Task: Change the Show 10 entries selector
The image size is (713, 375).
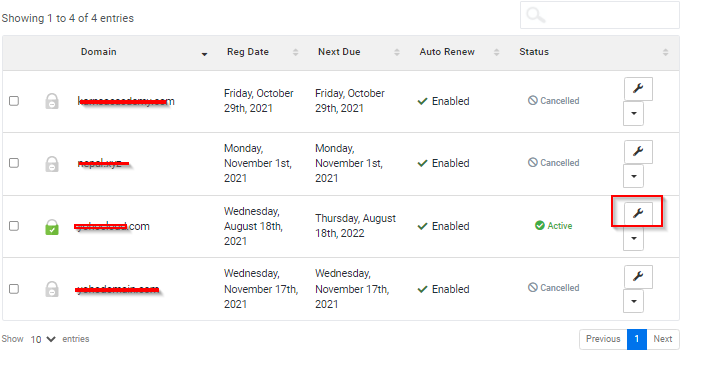Action: tap(43, 339)
